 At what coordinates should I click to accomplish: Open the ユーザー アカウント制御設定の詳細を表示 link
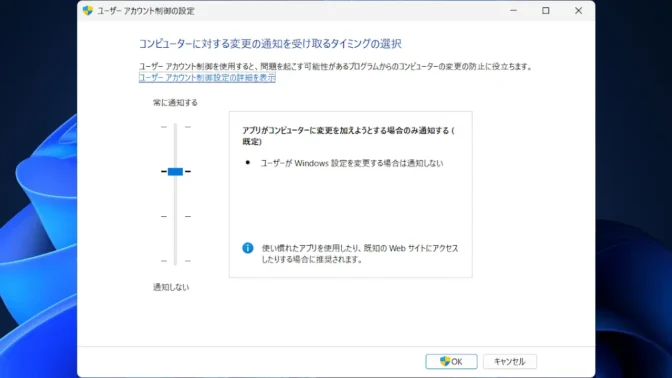(x=207, y=78)
